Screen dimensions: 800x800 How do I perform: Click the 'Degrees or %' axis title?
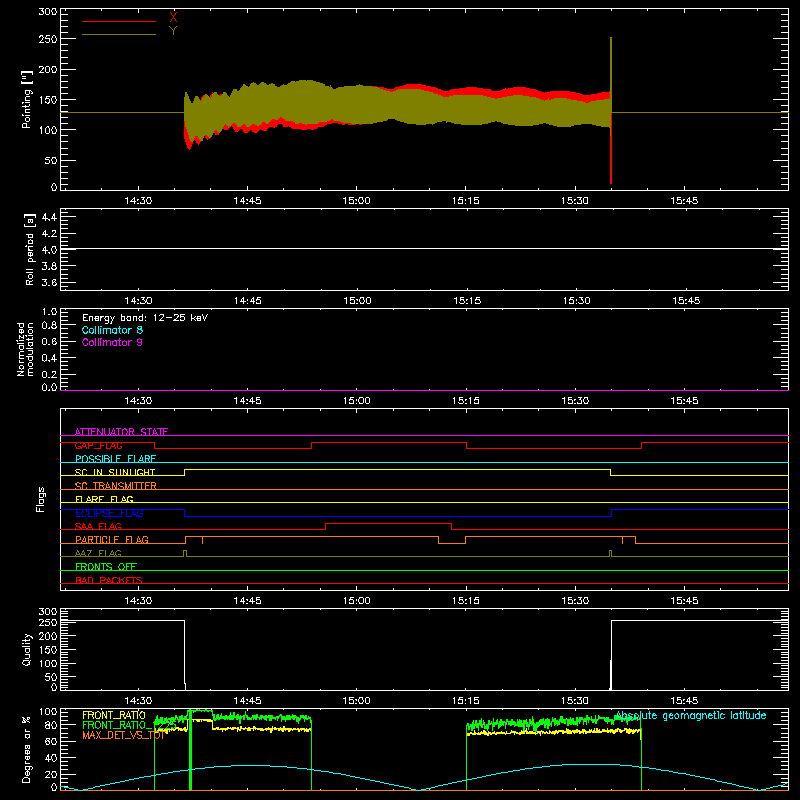click(x=27, y=749)
